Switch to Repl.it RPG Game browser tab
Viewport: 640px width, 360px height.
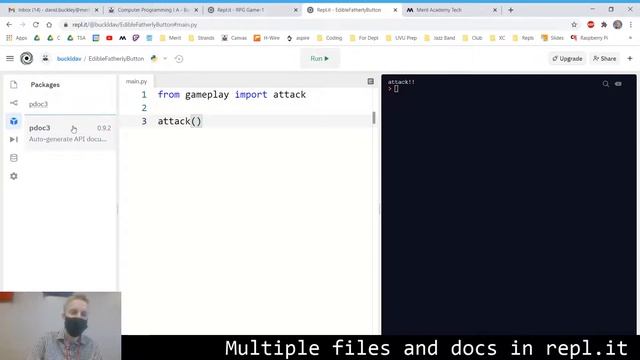[x=252, y=10]
